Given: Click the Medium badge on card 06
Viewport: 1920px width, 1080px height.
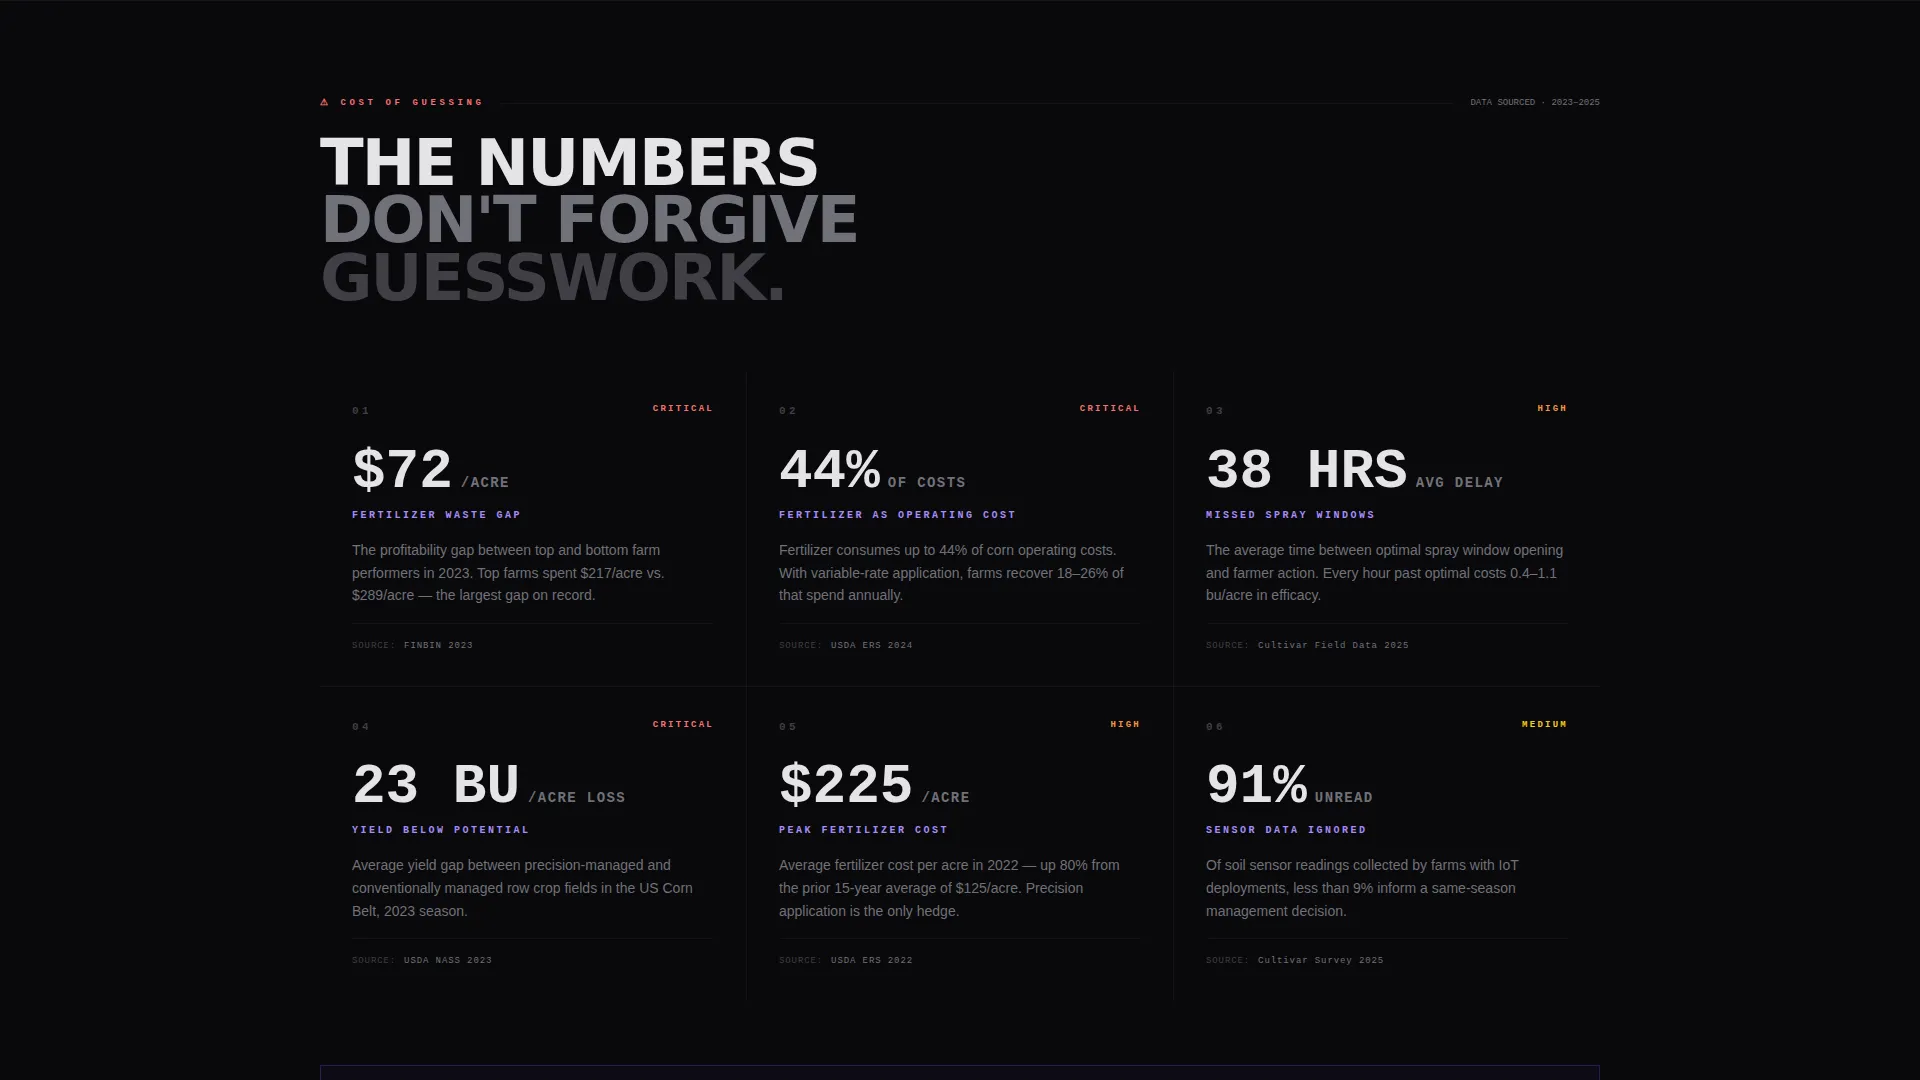Looking at the screenshot, I should tap(1544, 724).
